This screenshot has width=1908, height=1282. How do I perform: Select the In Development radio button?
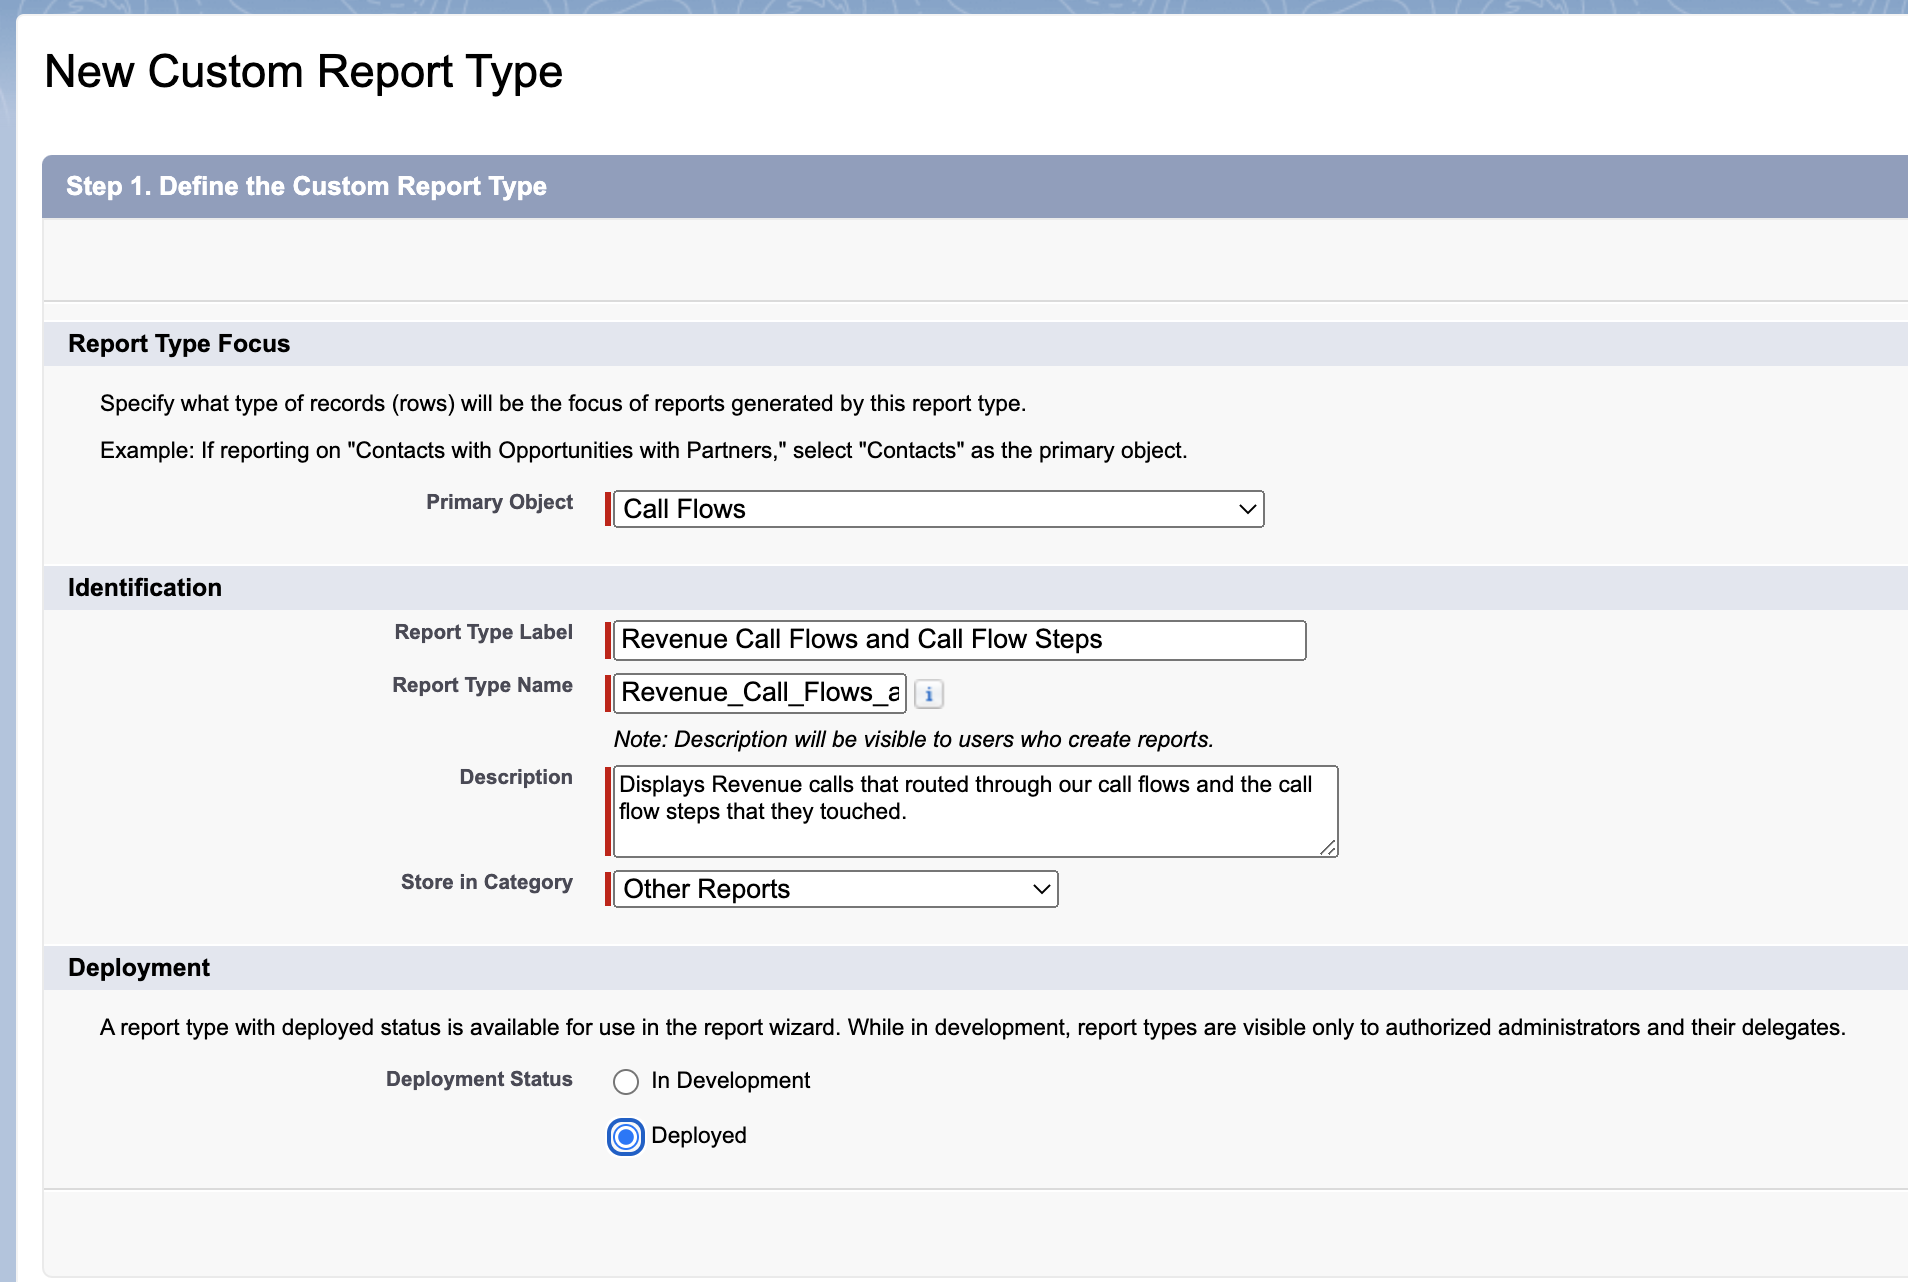(x=626, y=1081)
